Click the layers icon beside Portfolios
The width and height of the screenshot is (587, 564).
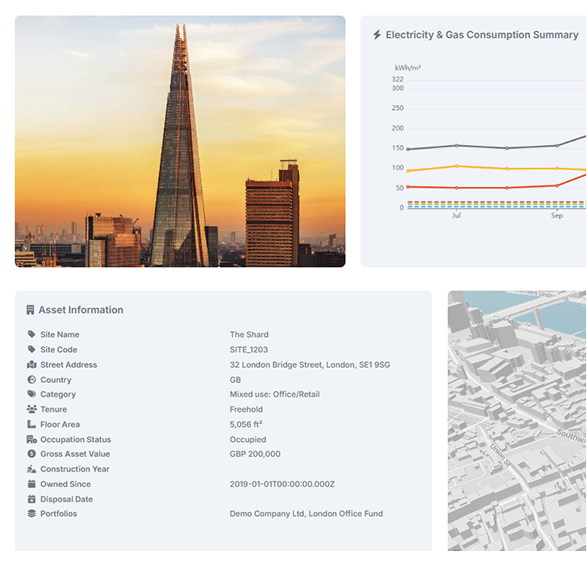31,513
